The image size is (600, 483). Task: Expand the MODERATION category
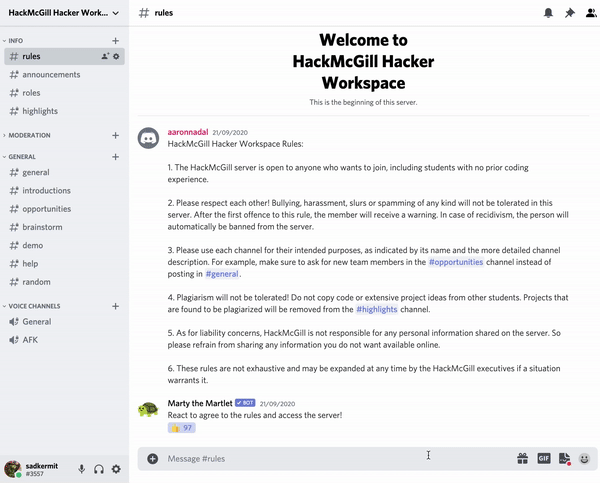pos(28,135)
